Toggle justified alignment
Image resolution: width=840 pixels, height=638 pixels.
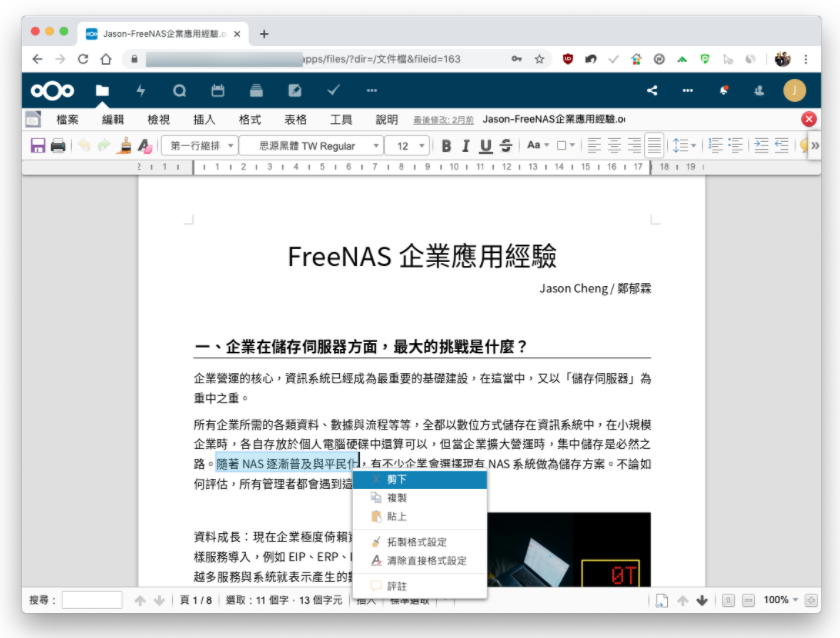(x=654, y=145)
